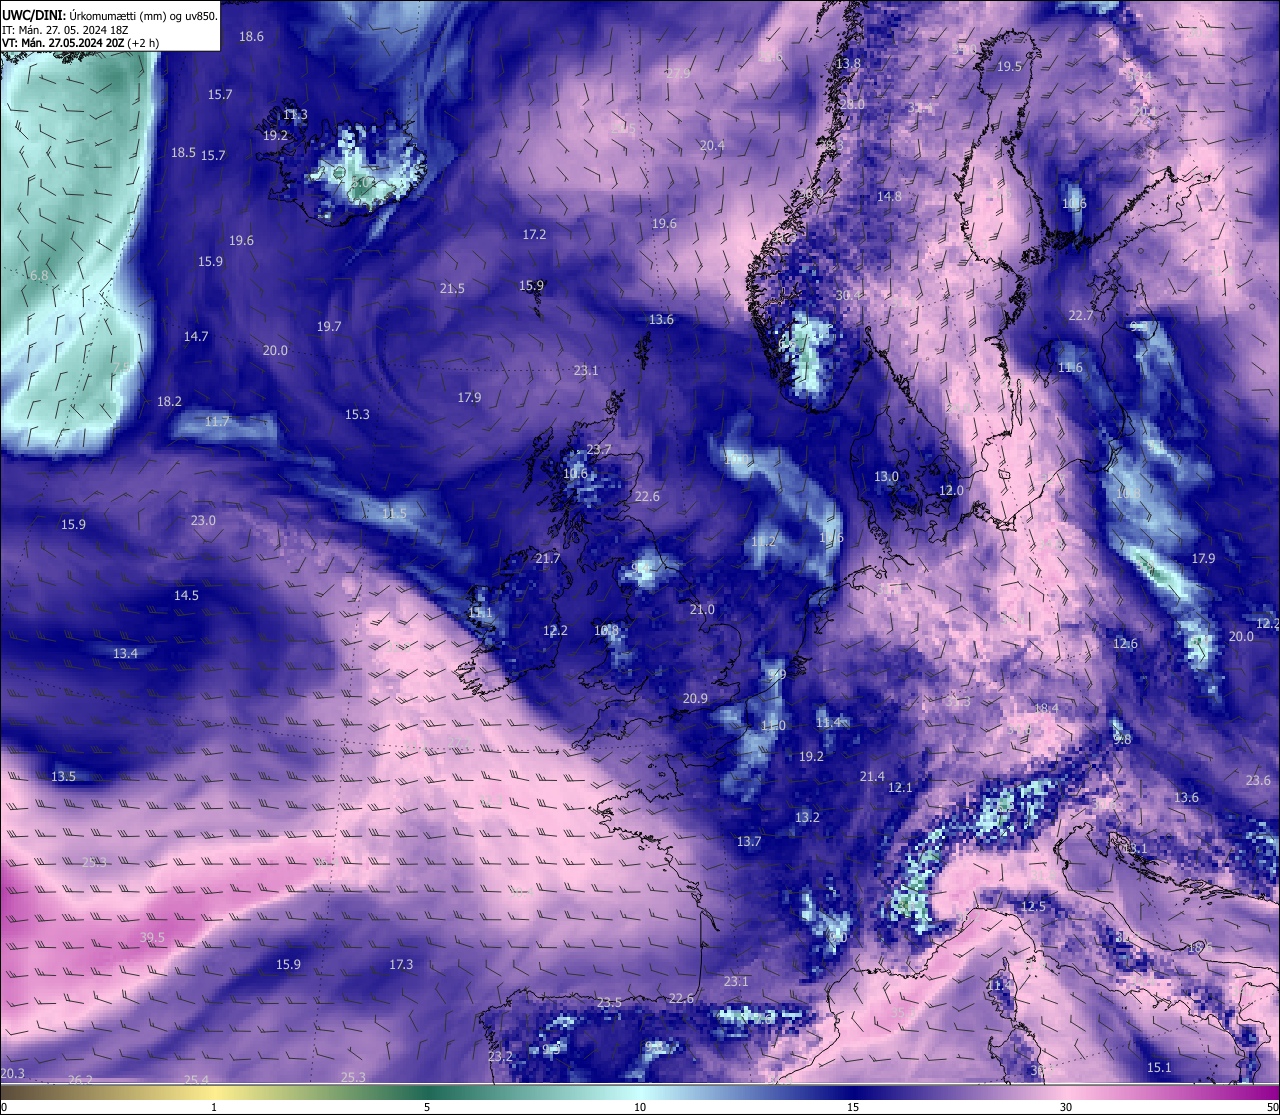
Task: Click the 19.7 map value
Action: (x=329, y=327)
